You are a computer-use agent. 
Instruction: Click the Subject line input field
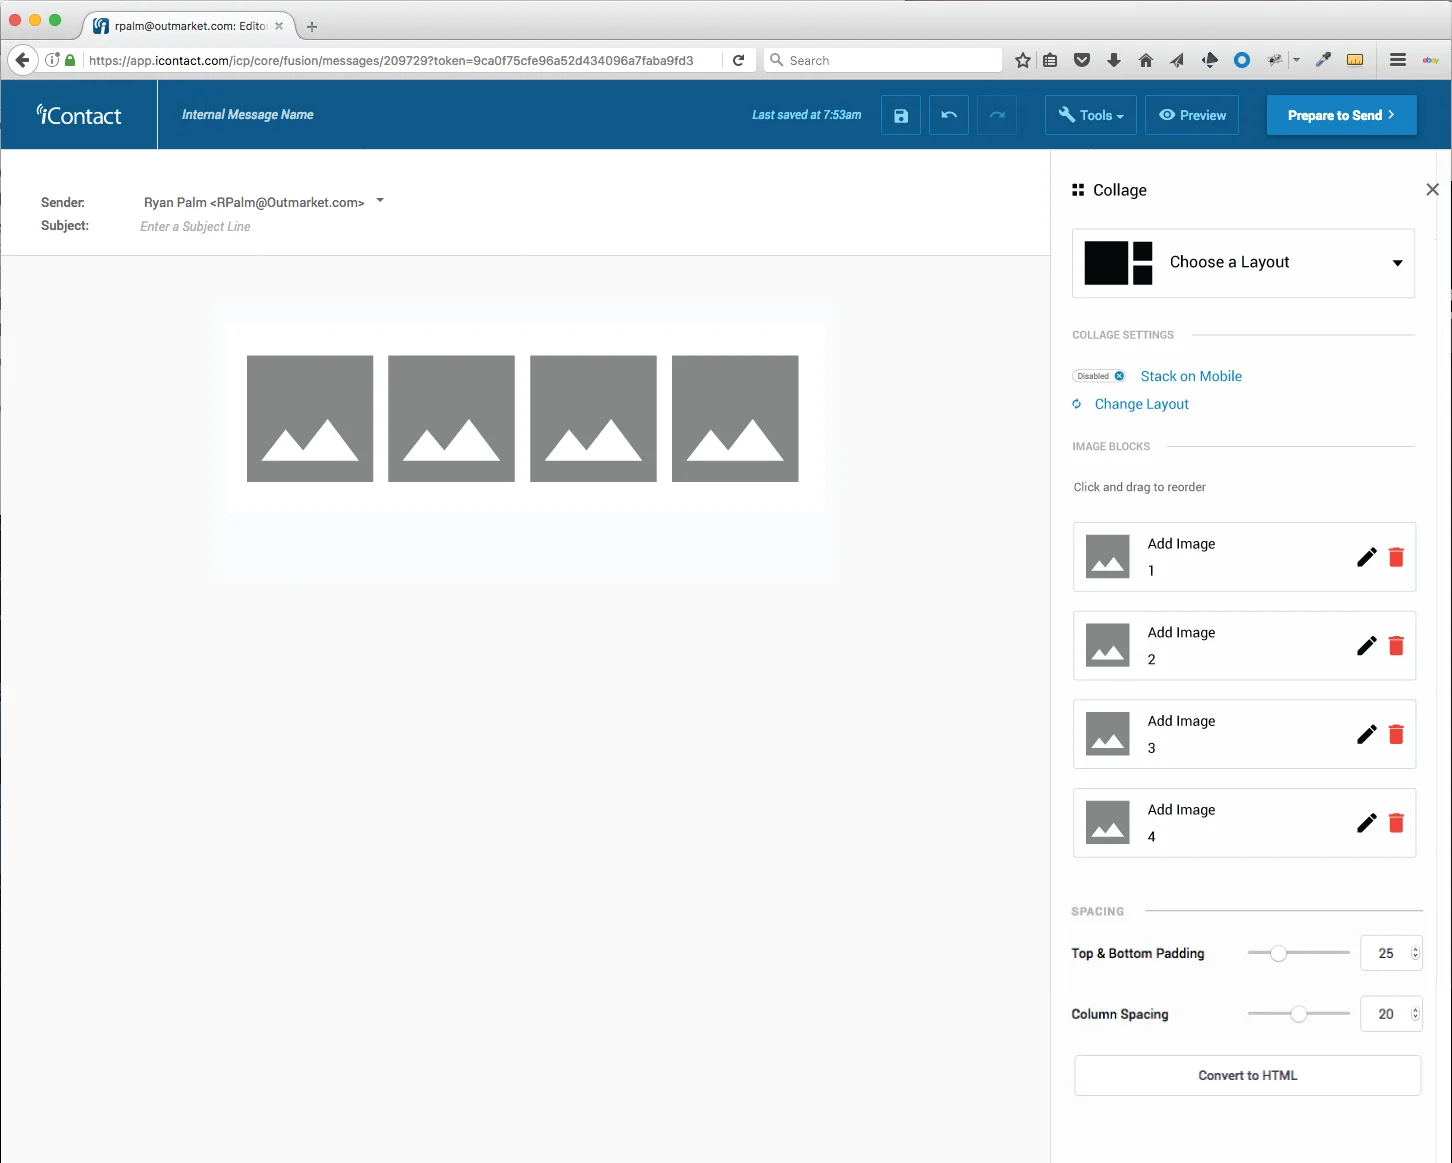(195, 227)
